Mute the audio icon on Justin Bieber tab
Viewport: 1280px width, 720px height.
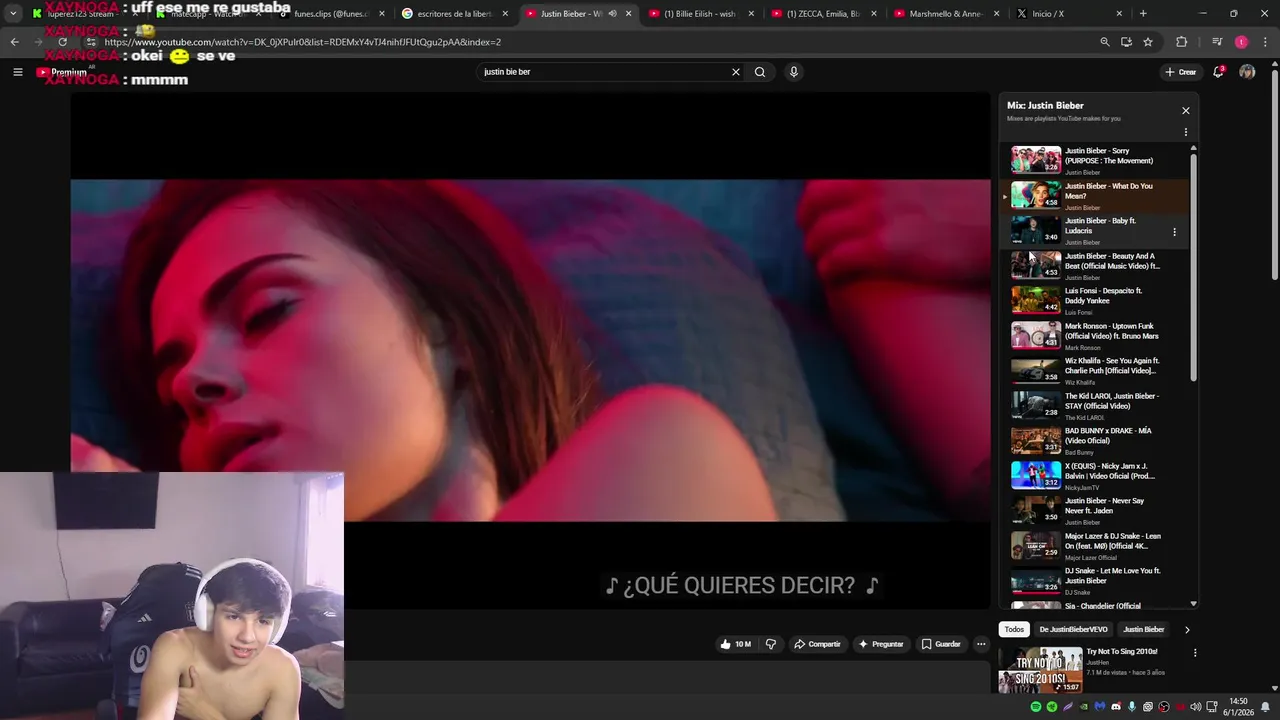click(x=612, y=14)
